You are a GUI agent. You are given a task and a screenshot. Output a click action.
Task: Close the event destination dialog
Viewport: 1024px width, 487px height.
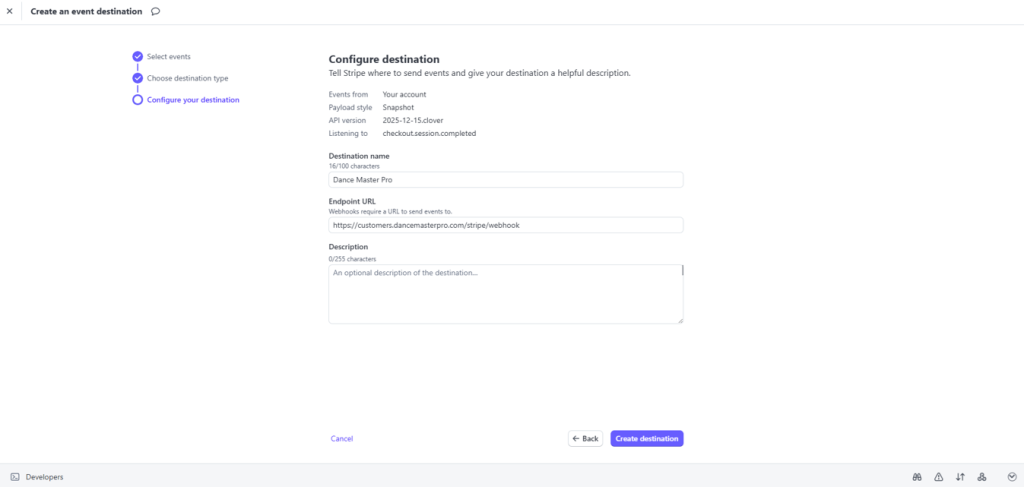[x=10, y=12]
